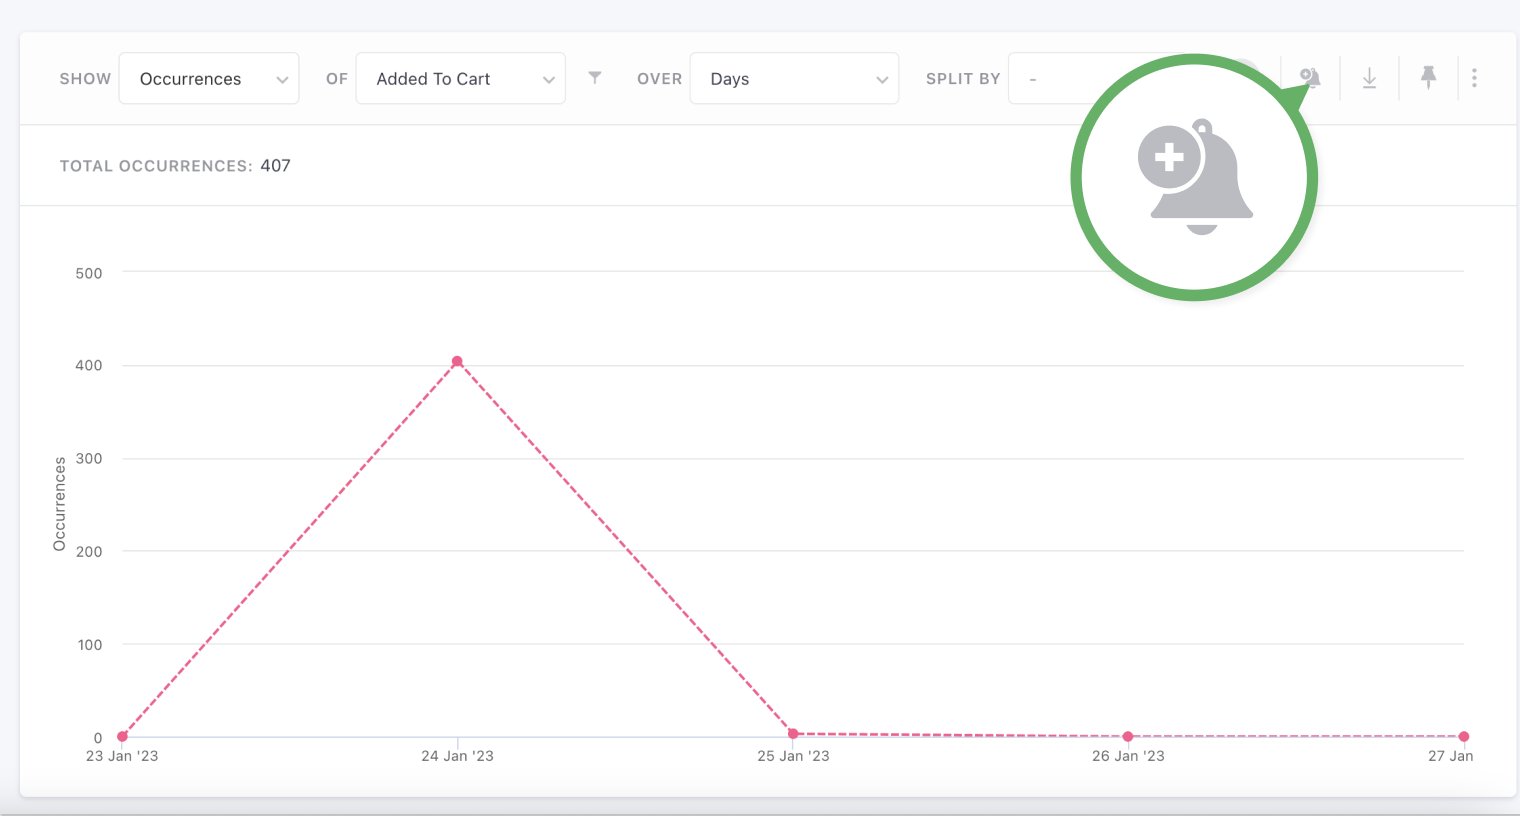Open the three-dot more options menu
The height and width of the screenshot is (816, 1520).
coord(1474,78)
